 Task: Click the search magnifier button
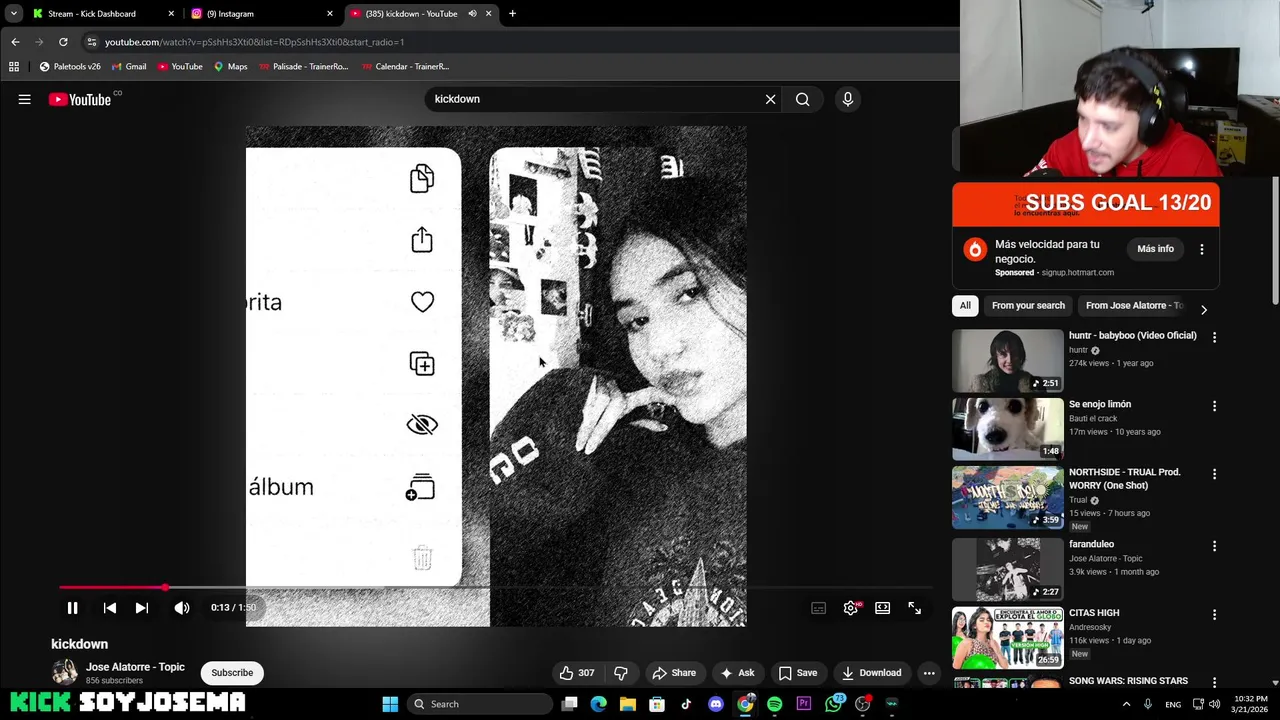802,99
